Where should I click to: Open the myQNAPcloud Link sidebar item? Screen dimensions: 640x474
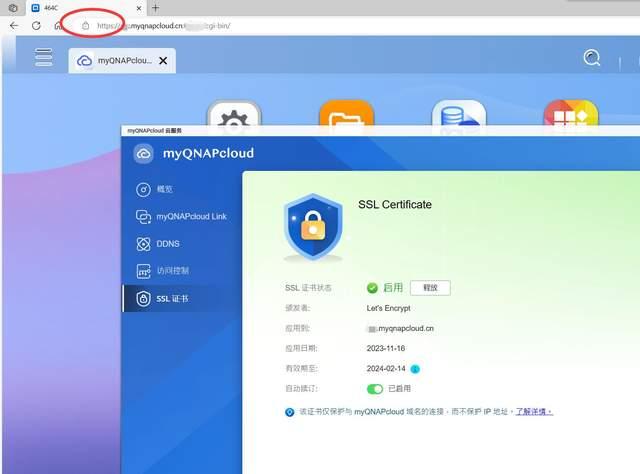[x=181, y=216]
